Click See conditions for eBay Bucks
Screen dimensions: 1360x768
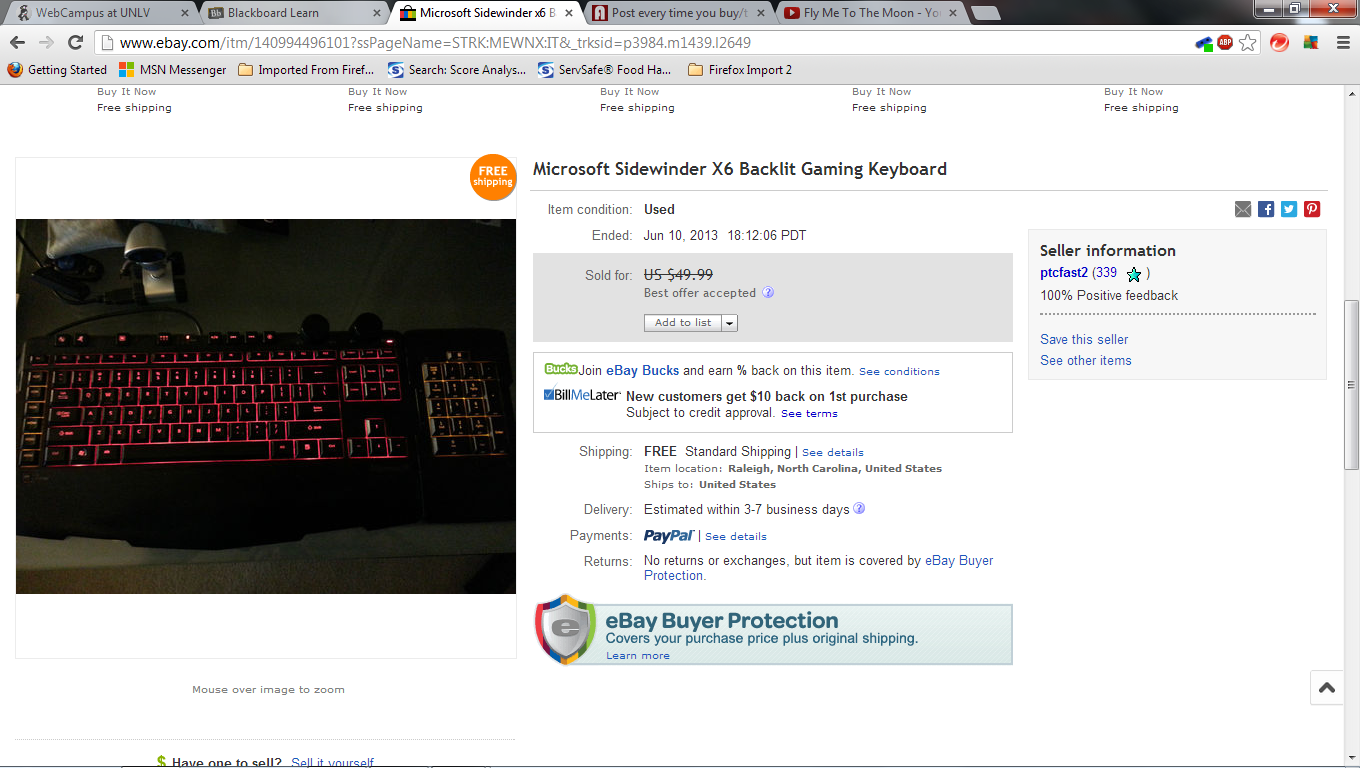(899, 371)
